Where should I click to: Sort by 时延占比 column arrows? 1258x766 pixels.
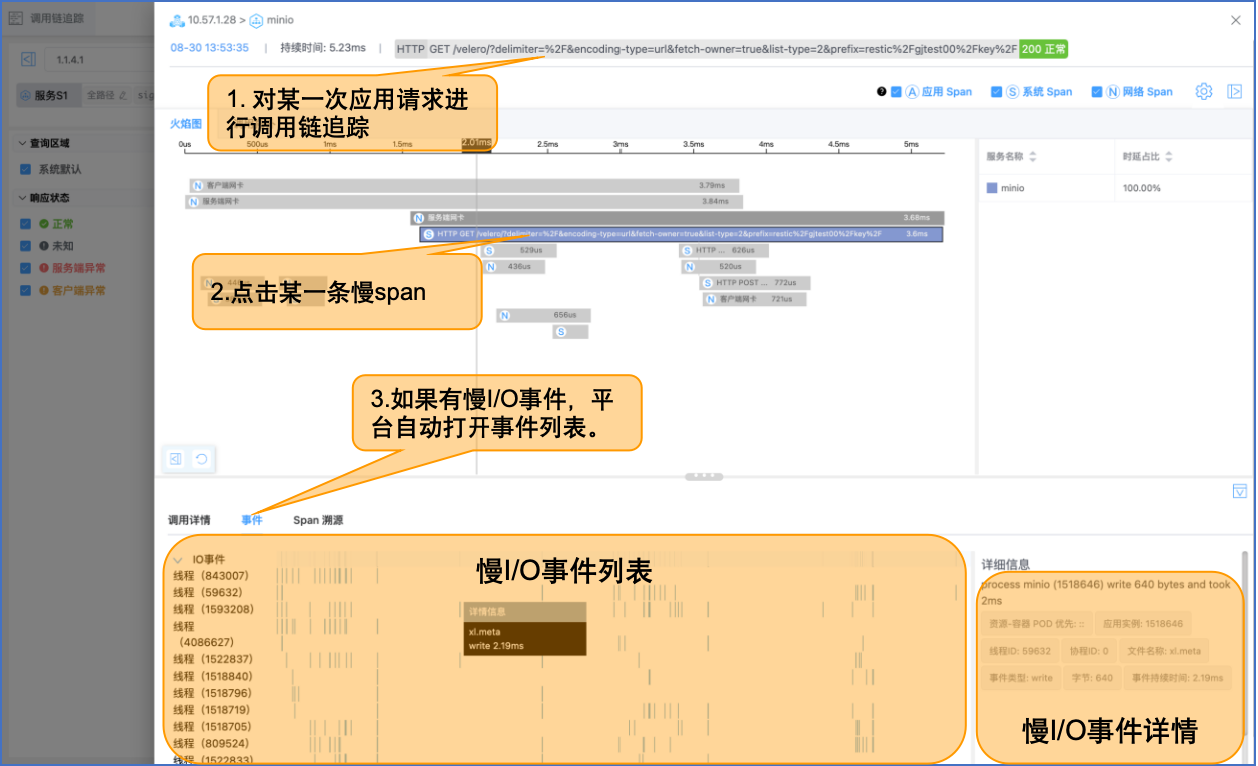(1171, 155)
